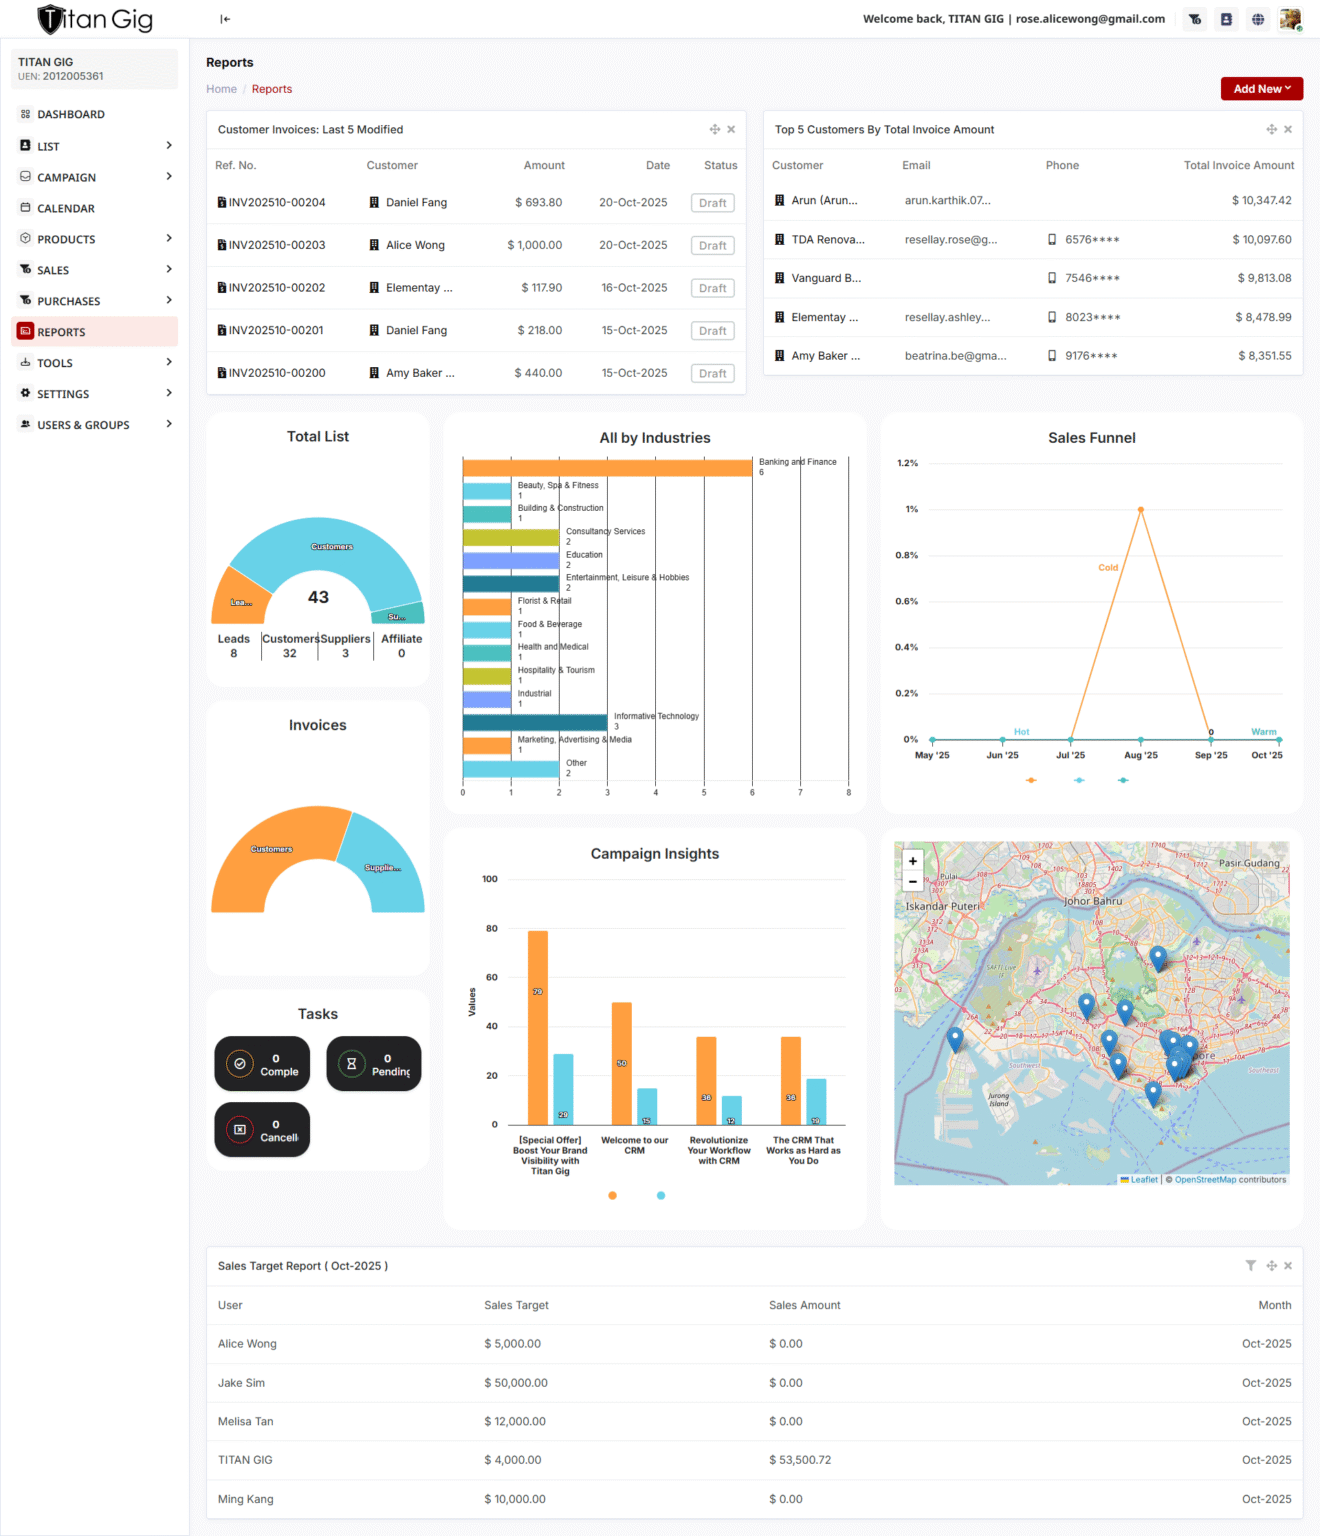Viewport: 1320px width, 1536px height.
Task: Zoom out on the map
Action: click(912, 882)
